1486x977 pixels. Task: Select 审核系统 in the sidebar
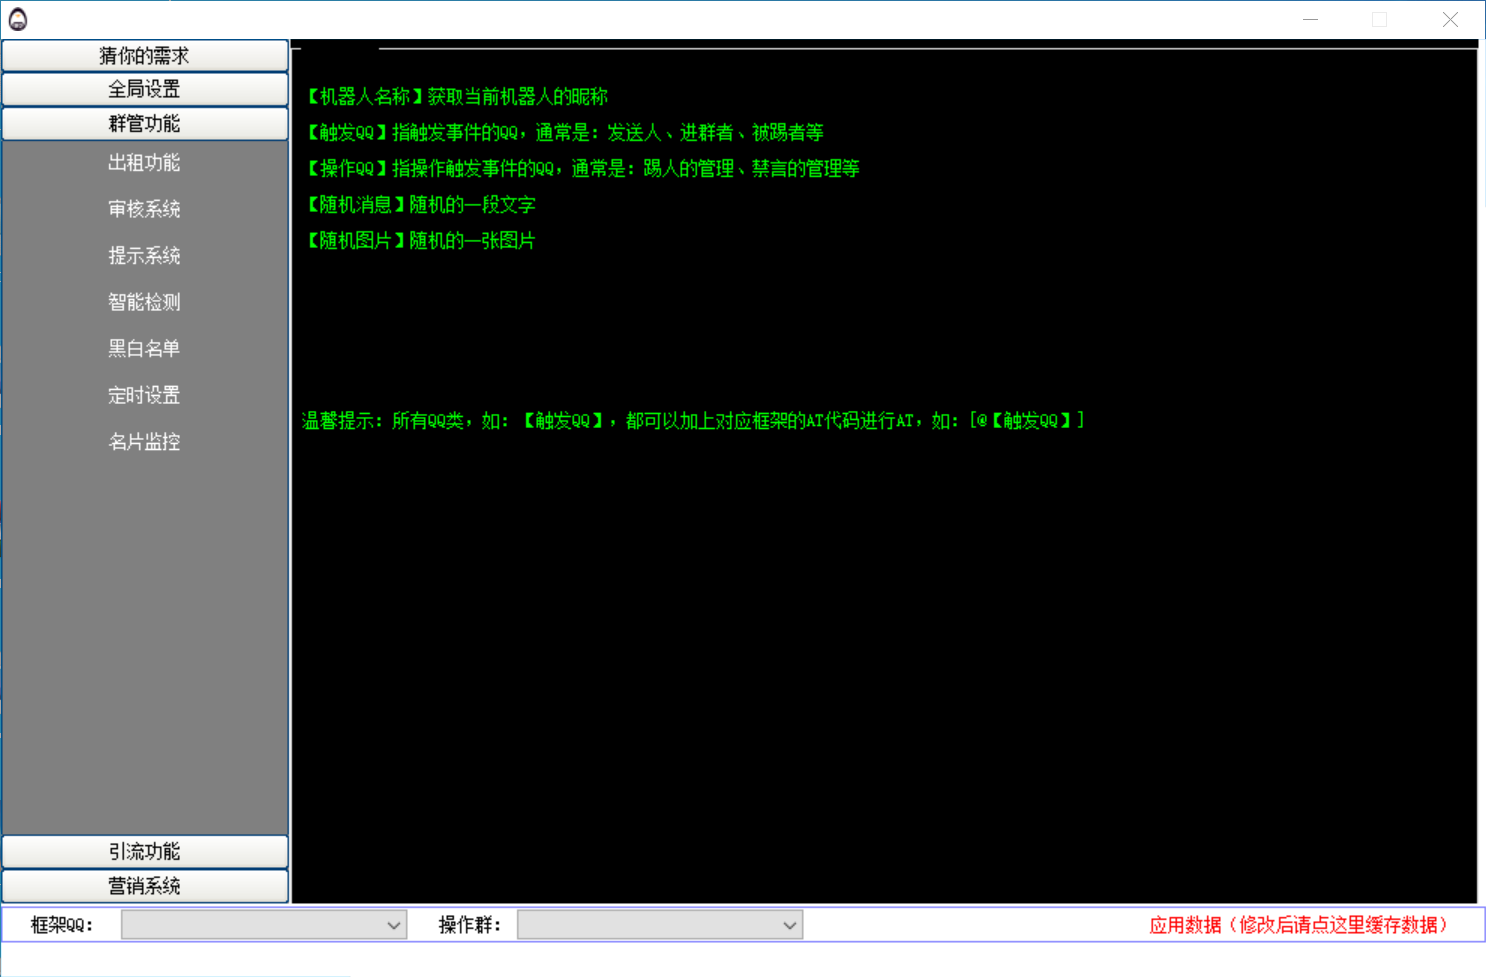point(145,209)
